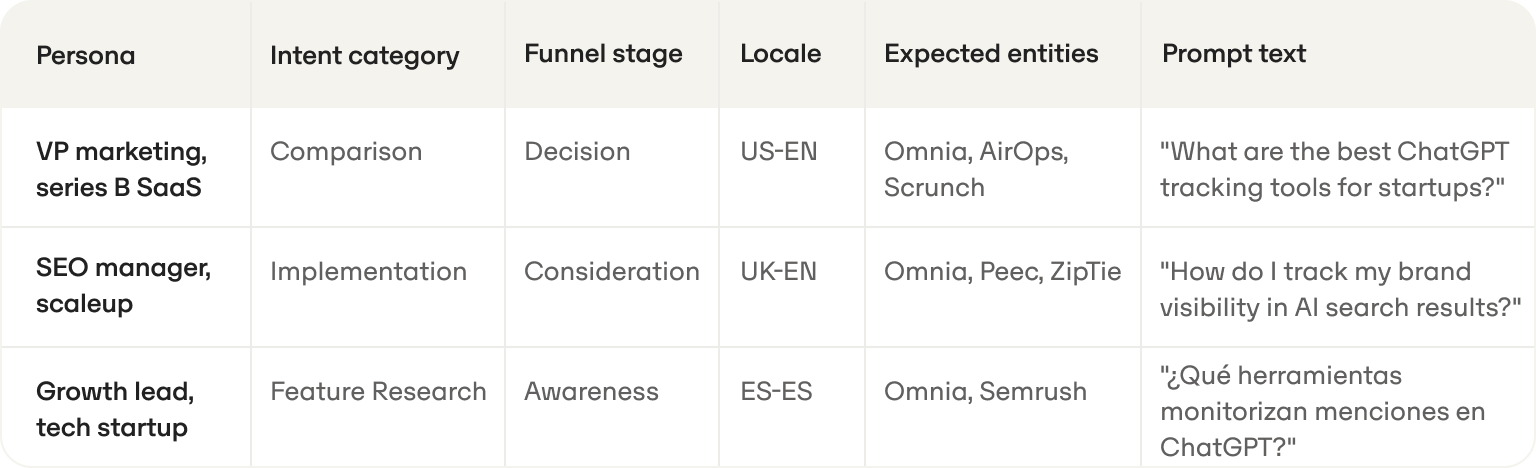This screenshot has width=1536, height=468.
Task: Click the Comparison intent cell
Action: (346, 152)
